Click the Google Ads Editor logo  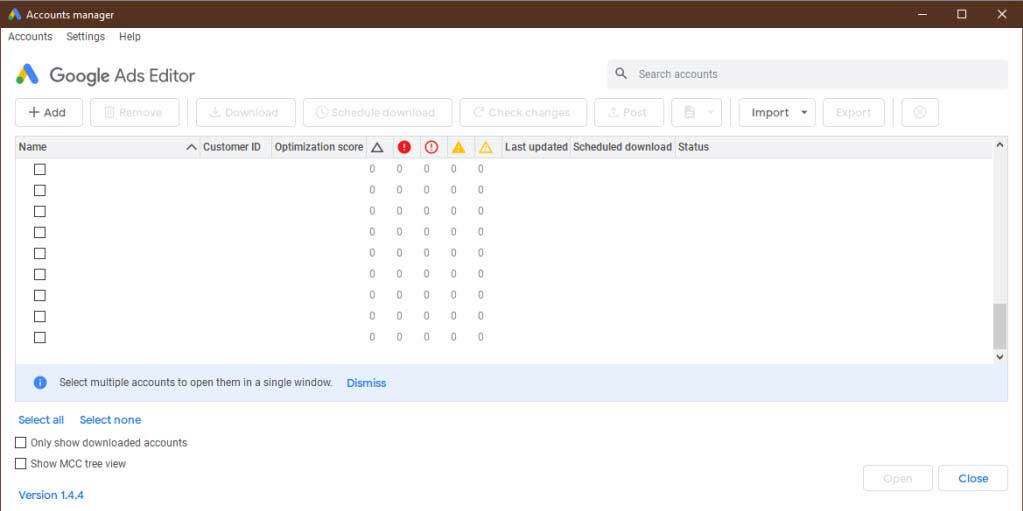[105, 75]
